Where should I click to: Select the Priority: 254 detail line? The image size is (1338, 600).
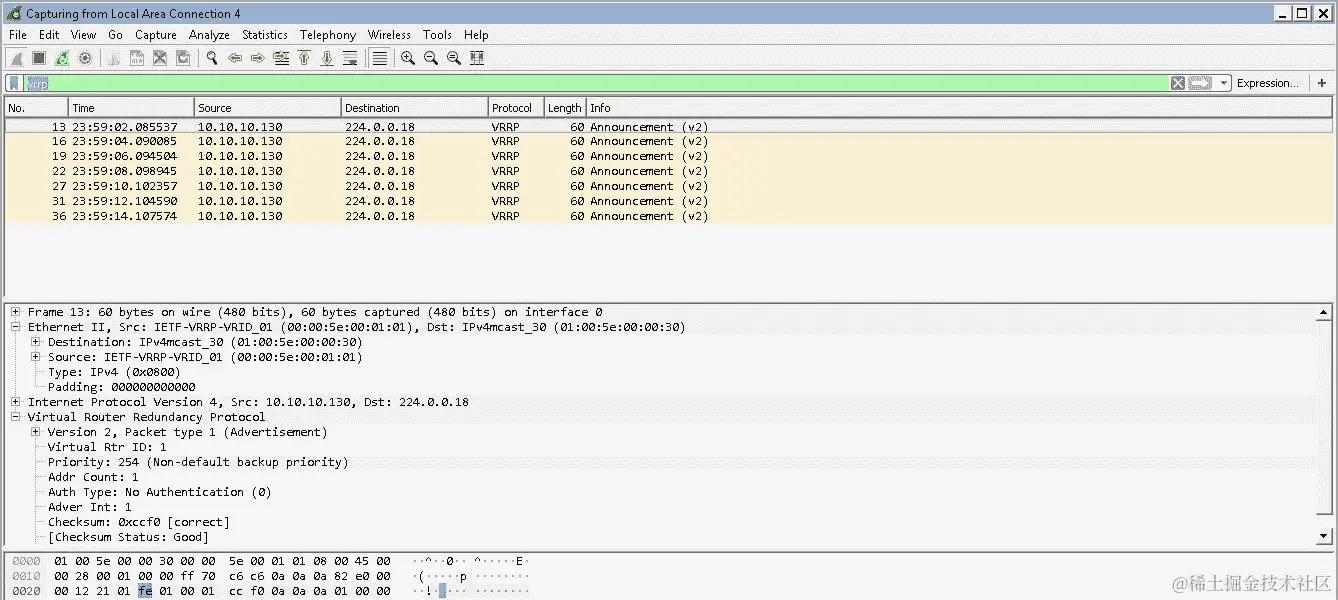(198, 462)
